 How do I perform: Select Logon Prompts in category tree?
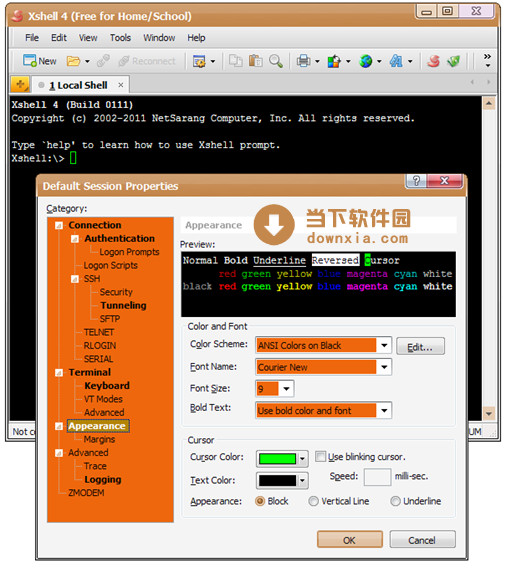[129, 252]
